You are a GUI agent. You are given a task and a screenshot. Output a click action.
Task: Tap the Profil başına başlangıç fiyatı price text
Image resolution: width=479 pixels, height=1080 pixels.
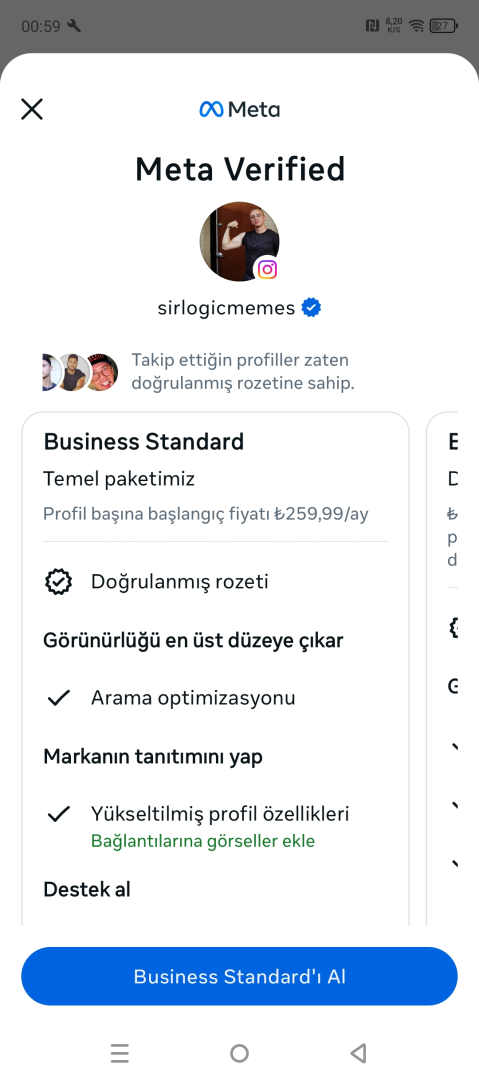pyautogui.click(x=205, y=514)
